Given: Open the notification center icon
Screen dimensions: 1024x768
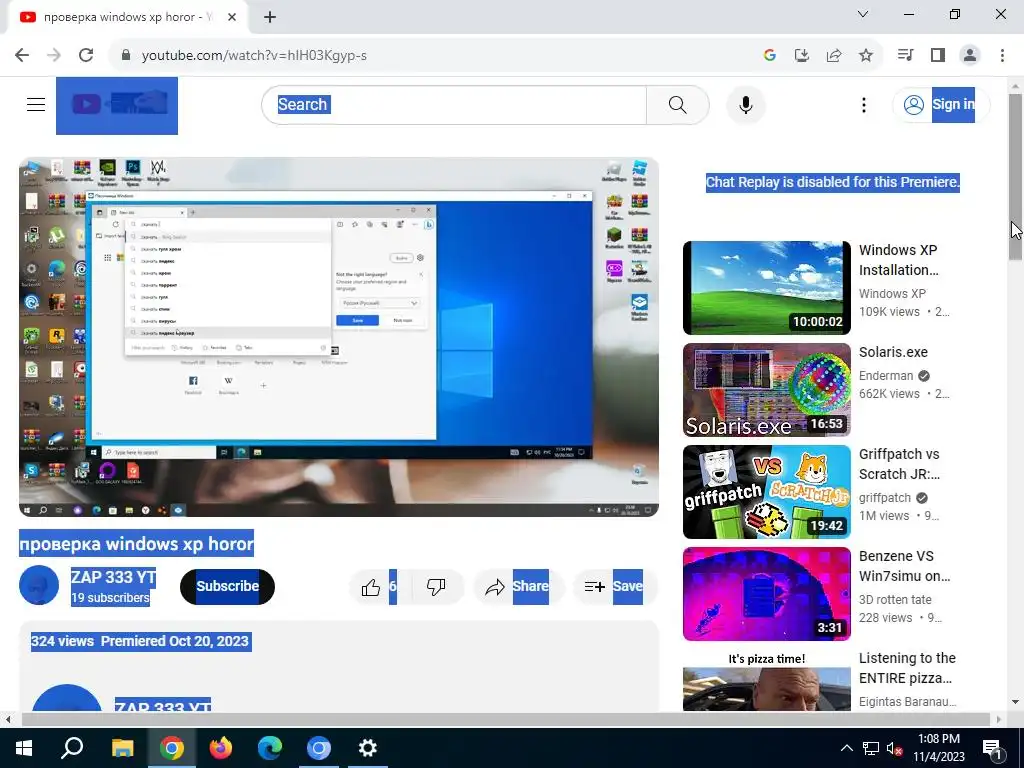Looking at the screenshot, I should pos(992,749).
